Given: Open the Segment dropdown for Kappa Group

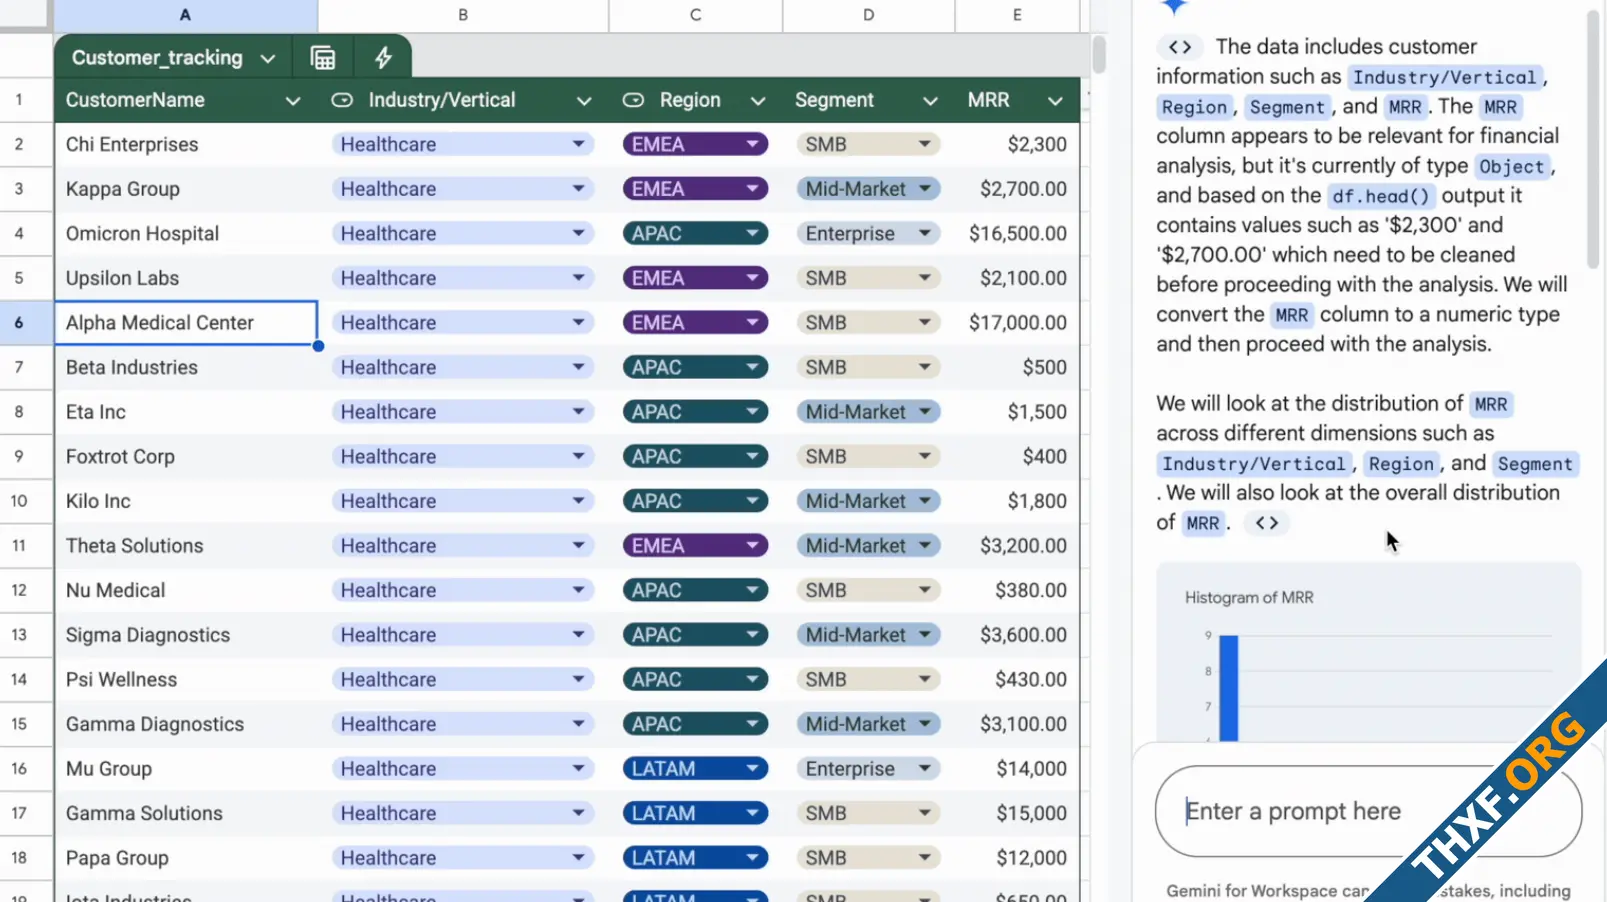Looking at the screenshot, I should [926, 188].
